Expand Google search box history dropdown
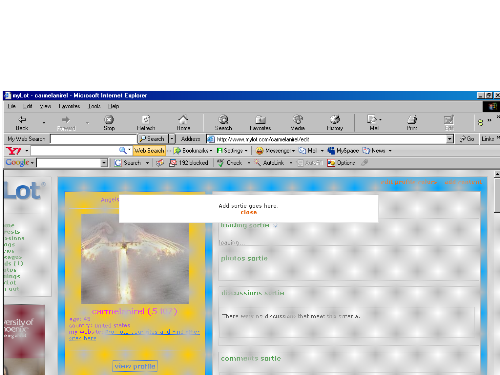This screenshot has width=500, height=375. pos(104,163)
